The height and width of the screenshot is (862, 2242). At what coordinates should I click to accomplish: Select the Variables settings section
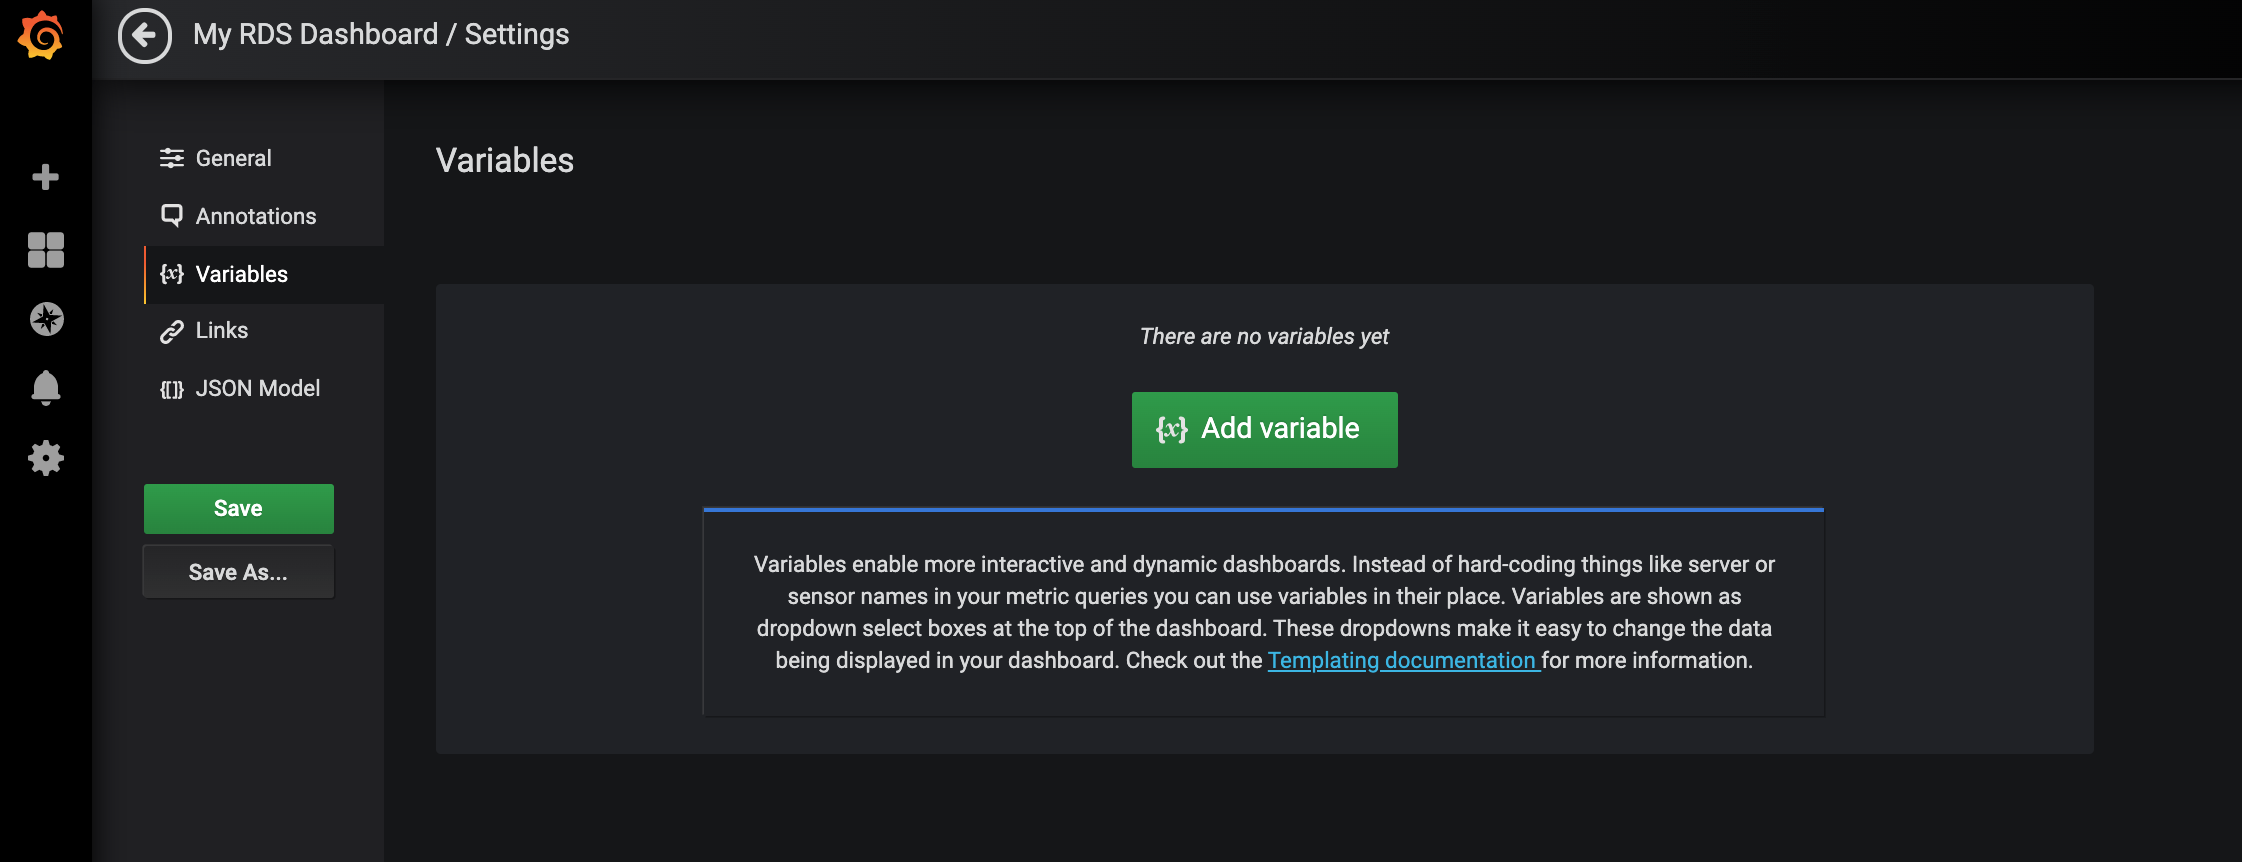pyautogui.click(x=264, y=274)
